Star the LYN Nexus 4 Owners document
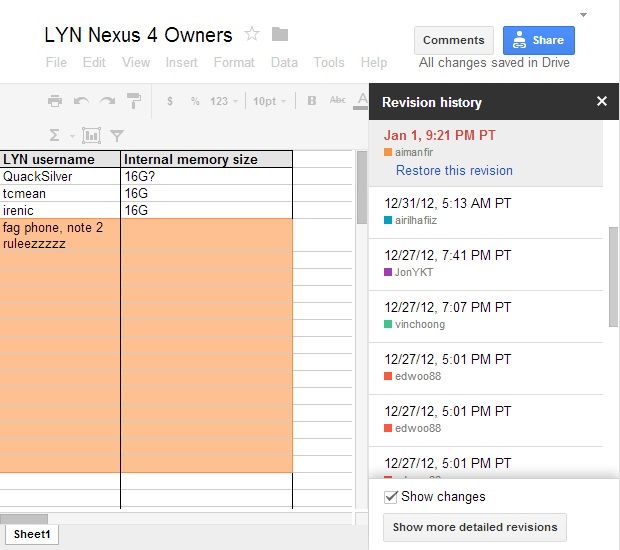Image resolution: width=620 pixels, height=550 pixels. coord(252,35)
